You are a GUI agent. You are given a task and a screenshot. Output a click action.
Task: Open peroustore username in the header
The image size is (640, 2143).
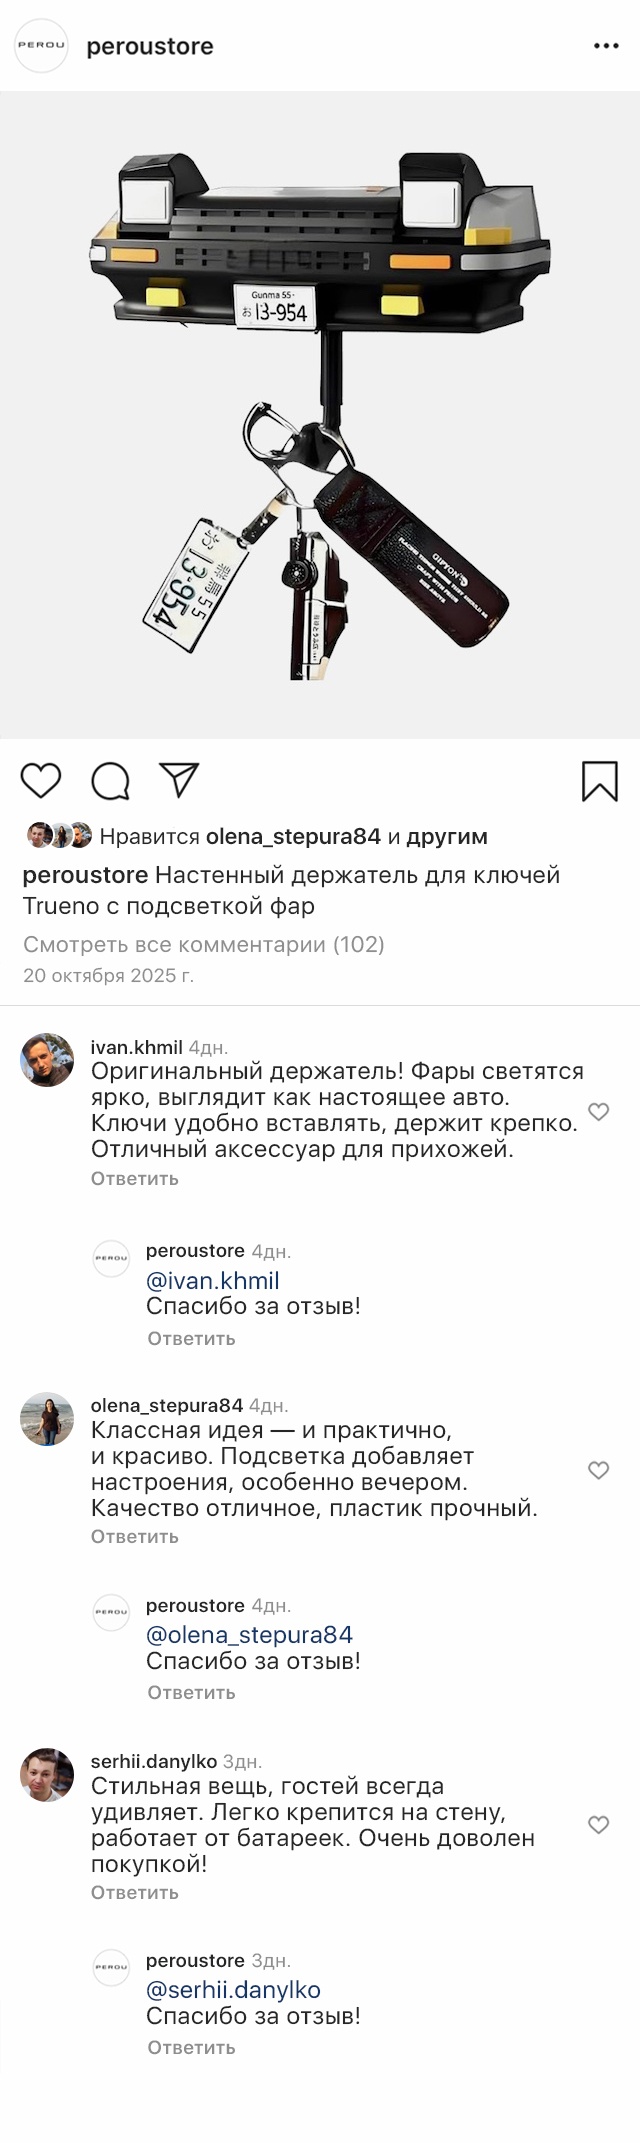pyautogui.click(x=150, y=46)
